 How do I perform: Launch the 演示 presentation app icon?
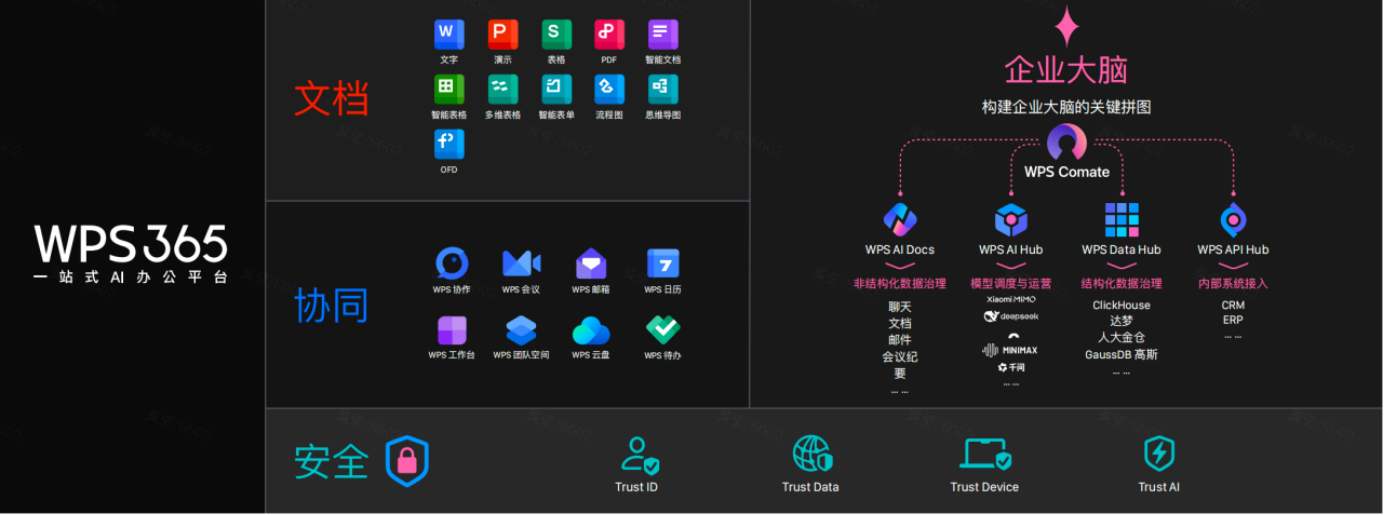tap(503, 34)
